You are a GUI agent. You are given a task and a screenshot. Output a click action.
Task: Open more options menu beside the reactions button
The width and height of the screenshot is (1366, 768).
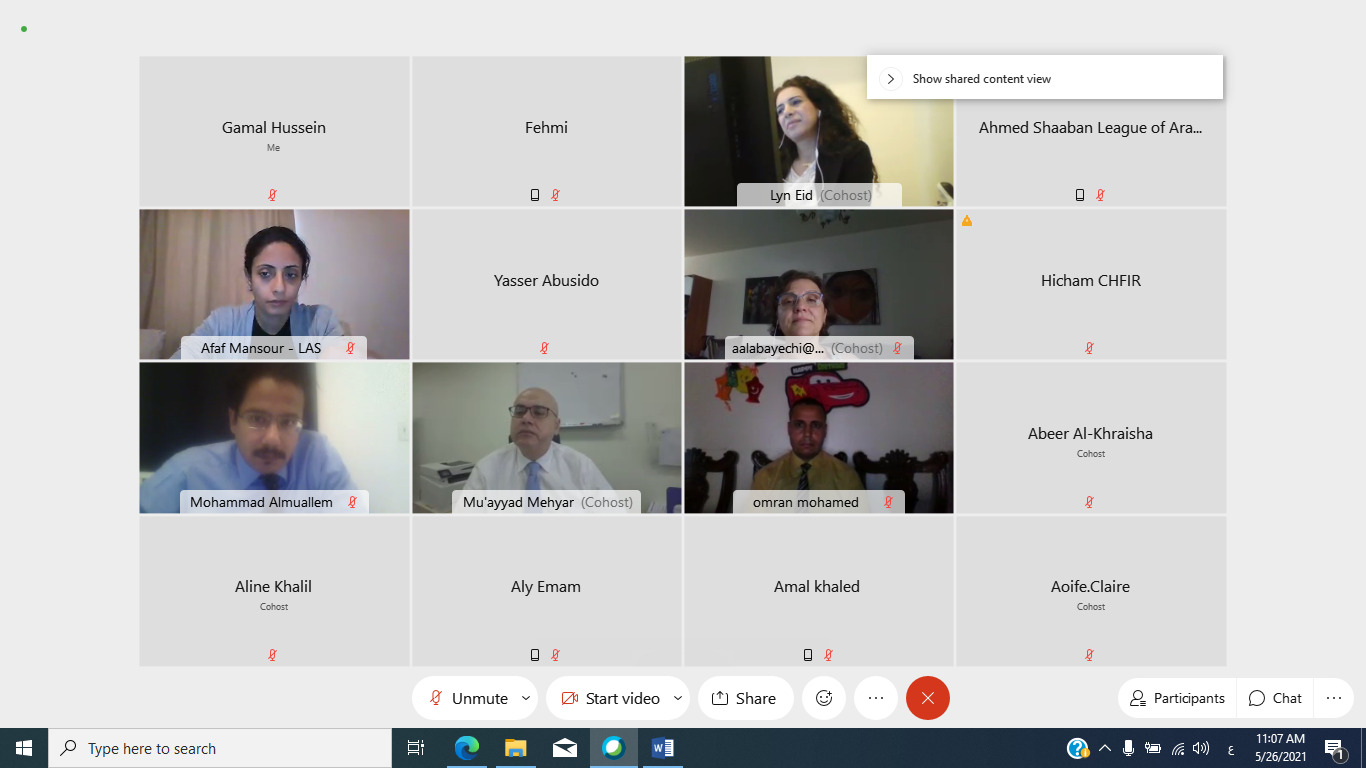tap(876, 698)
